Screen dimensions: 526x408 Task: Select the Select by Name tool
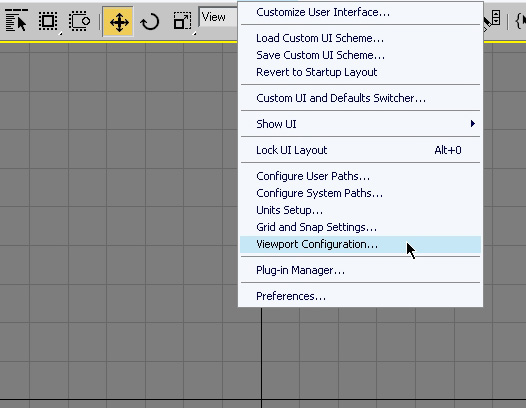click(16, 21)
